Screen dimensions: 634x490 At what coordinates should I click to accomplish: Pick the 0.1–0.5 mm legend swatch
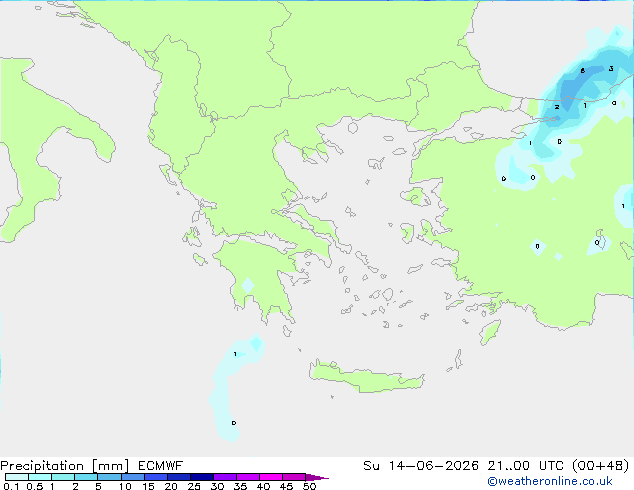[x=17, y=477]
